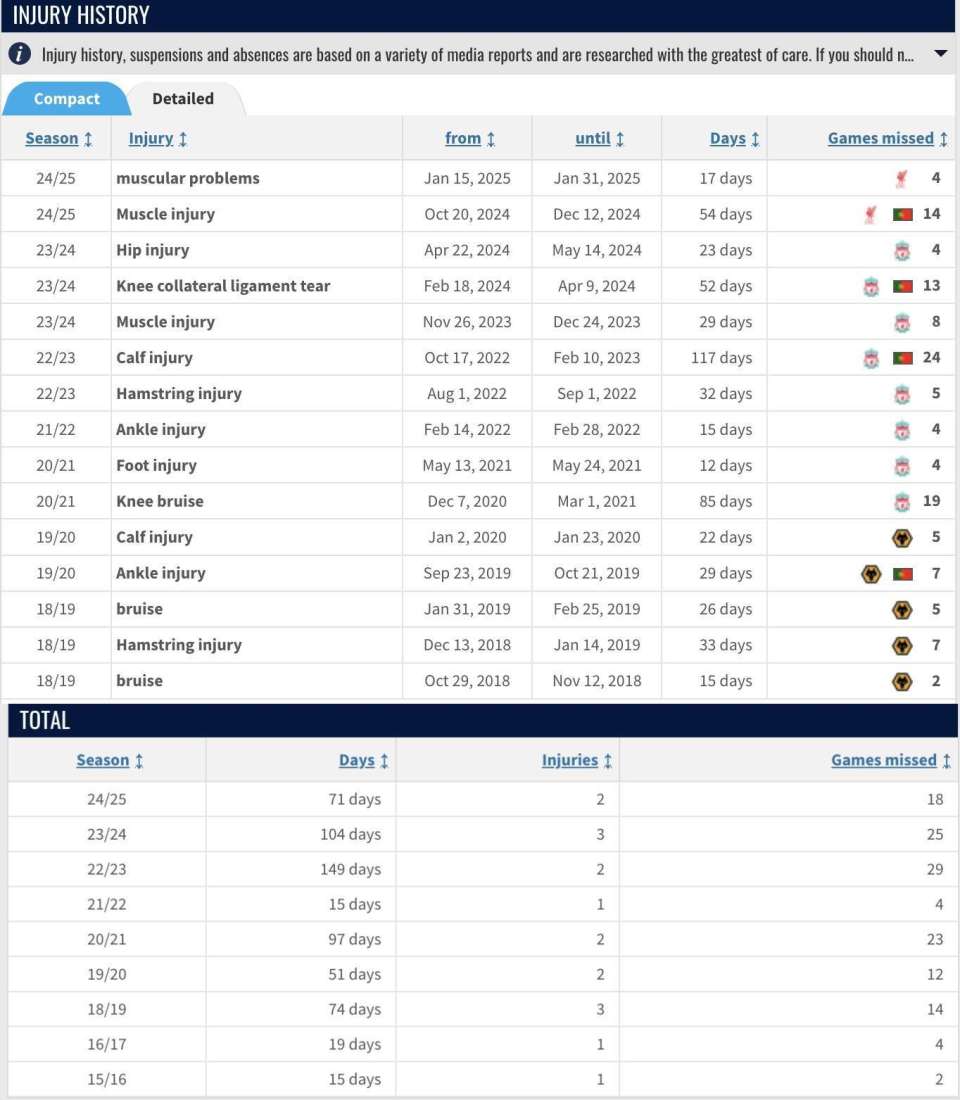Click the 'Nov 12, 2018' until date
Viewport: 960px width, 1100px height.
tap(596, 681)
